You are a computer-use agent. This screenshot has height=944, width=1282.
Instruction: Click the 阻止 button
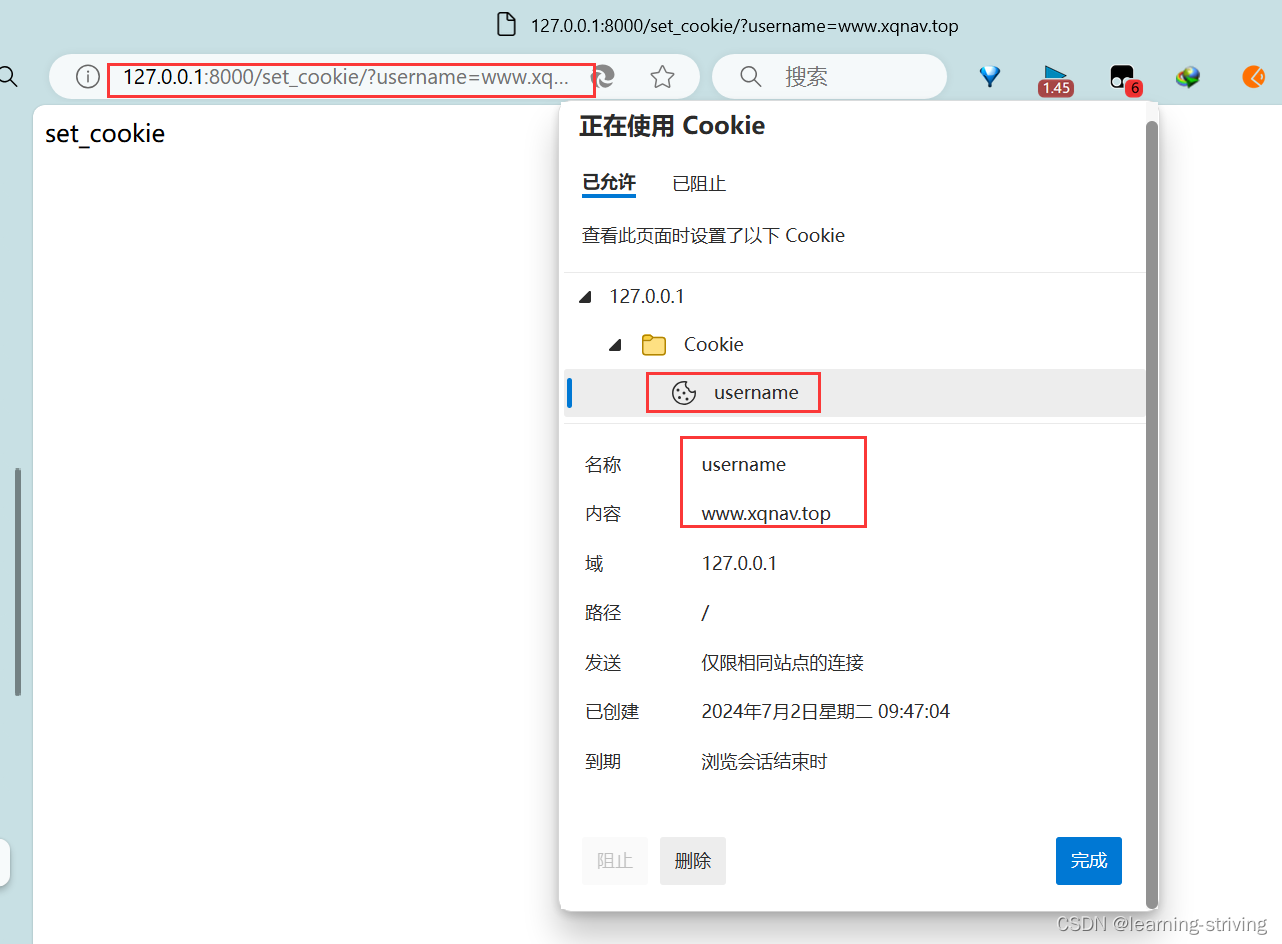pos(614,860)
